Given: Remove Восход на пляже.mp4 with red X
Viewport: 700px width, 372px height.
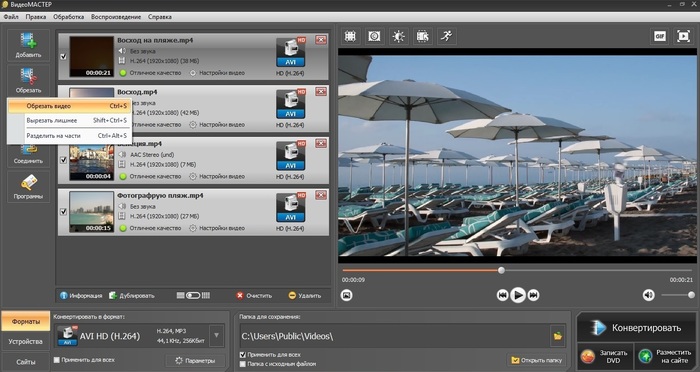Looking at the screenshot, I should pyautogui.click(x=321, y=40).
